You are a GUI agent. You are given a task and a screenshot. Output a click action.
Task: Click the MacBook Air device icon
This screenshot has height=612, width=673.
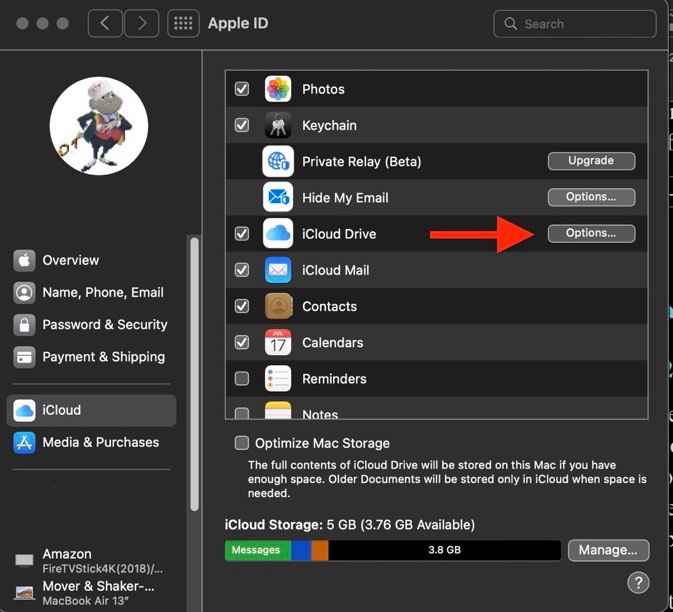click(24, 593)
